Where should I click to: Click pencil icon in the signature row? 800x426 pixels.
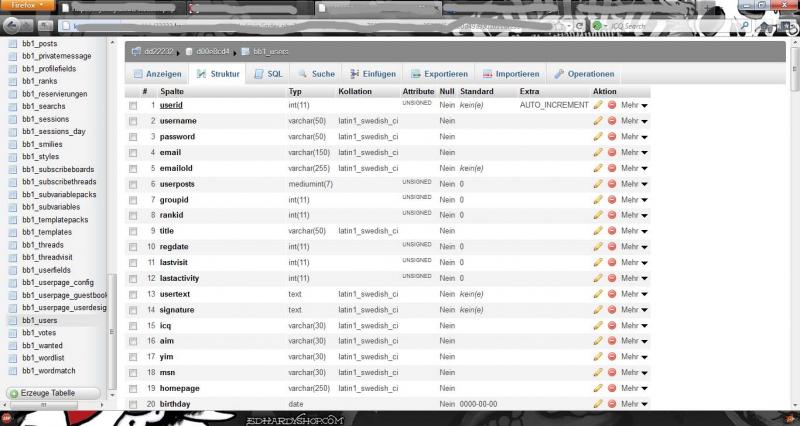point(598,310)
